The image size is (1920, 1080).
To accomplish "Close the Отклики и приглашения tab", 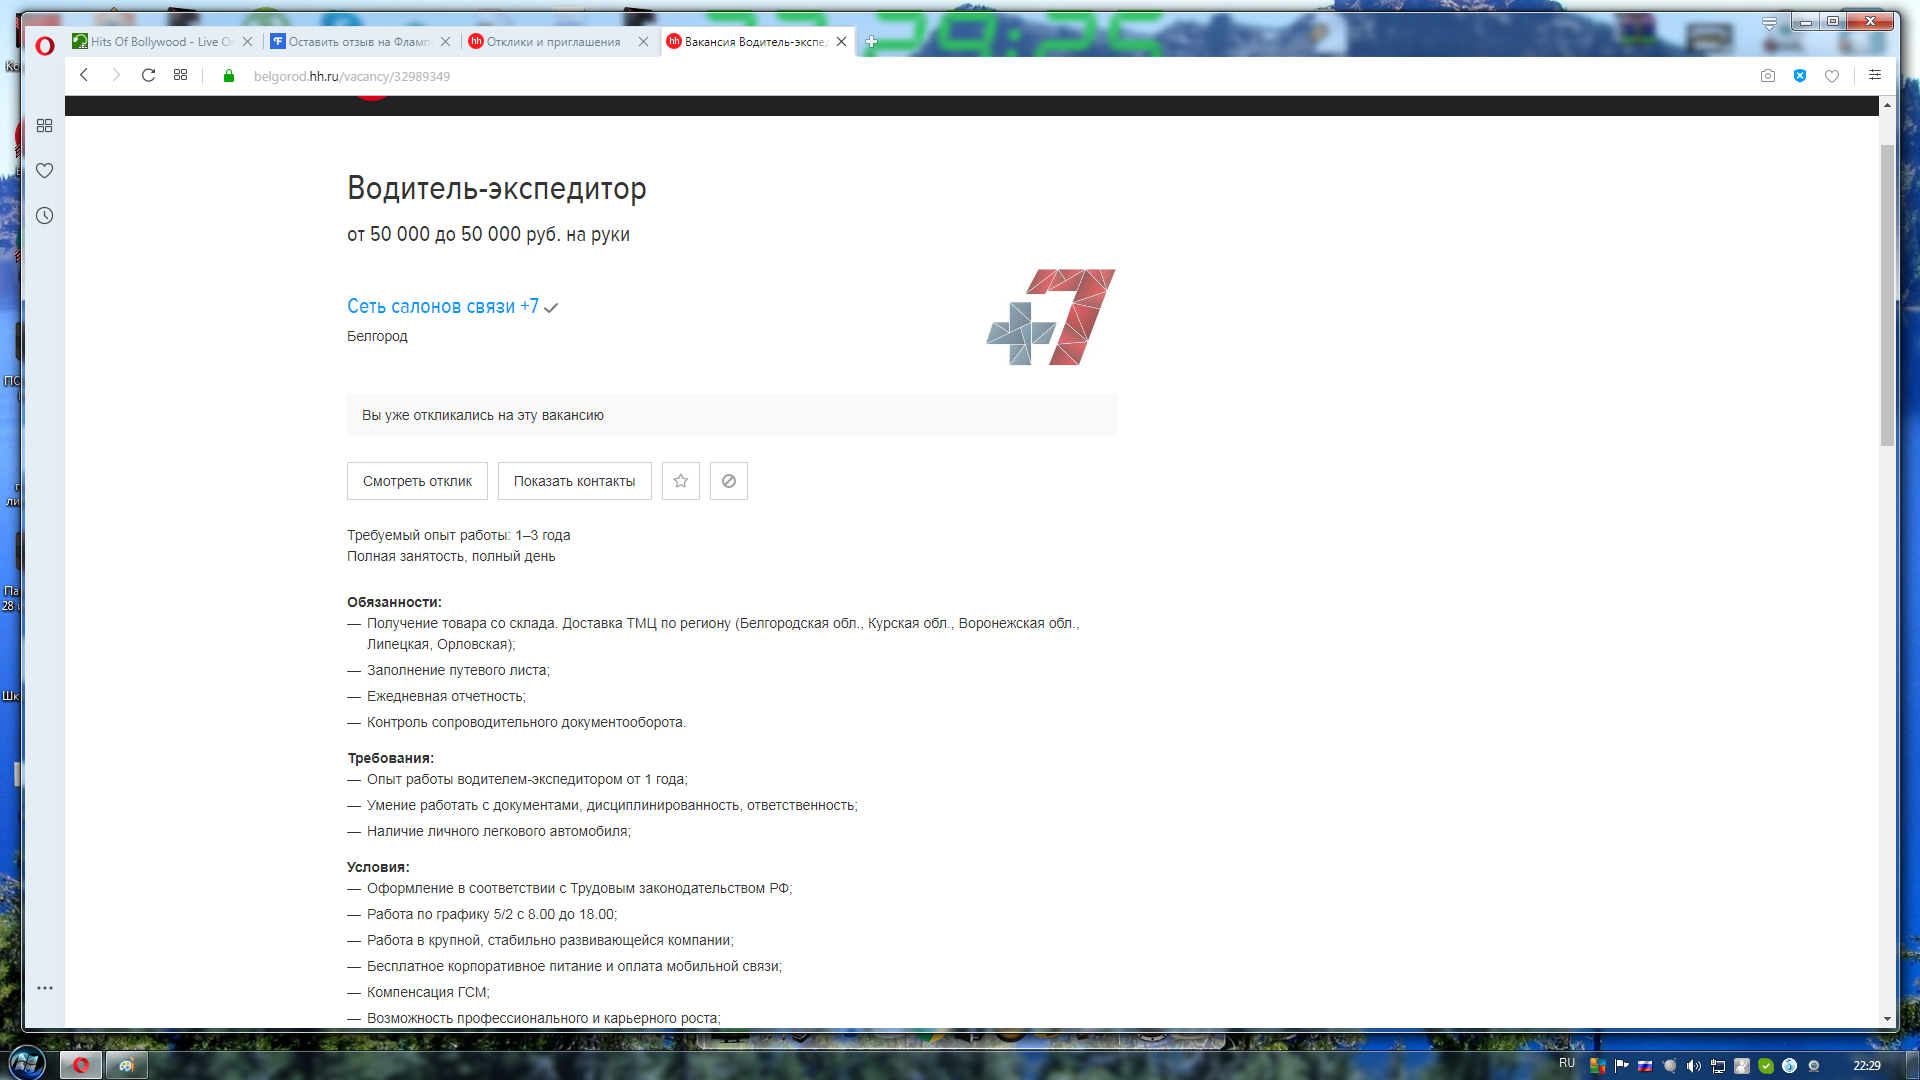I will 644,42.
